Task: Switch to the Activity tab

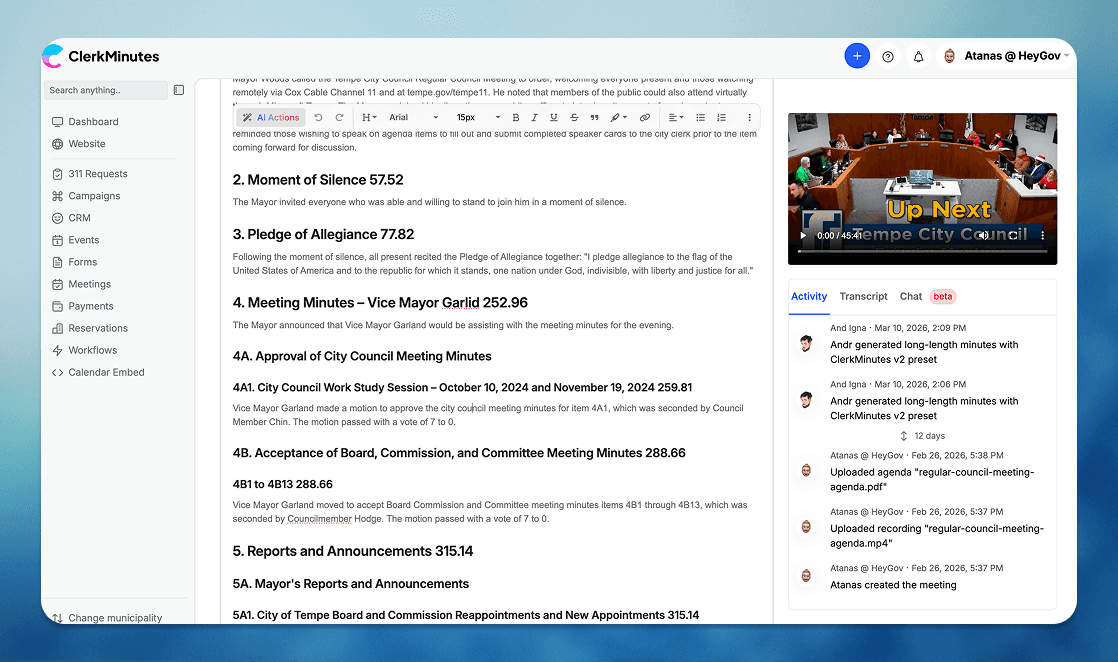Action: tap(809, 297)
